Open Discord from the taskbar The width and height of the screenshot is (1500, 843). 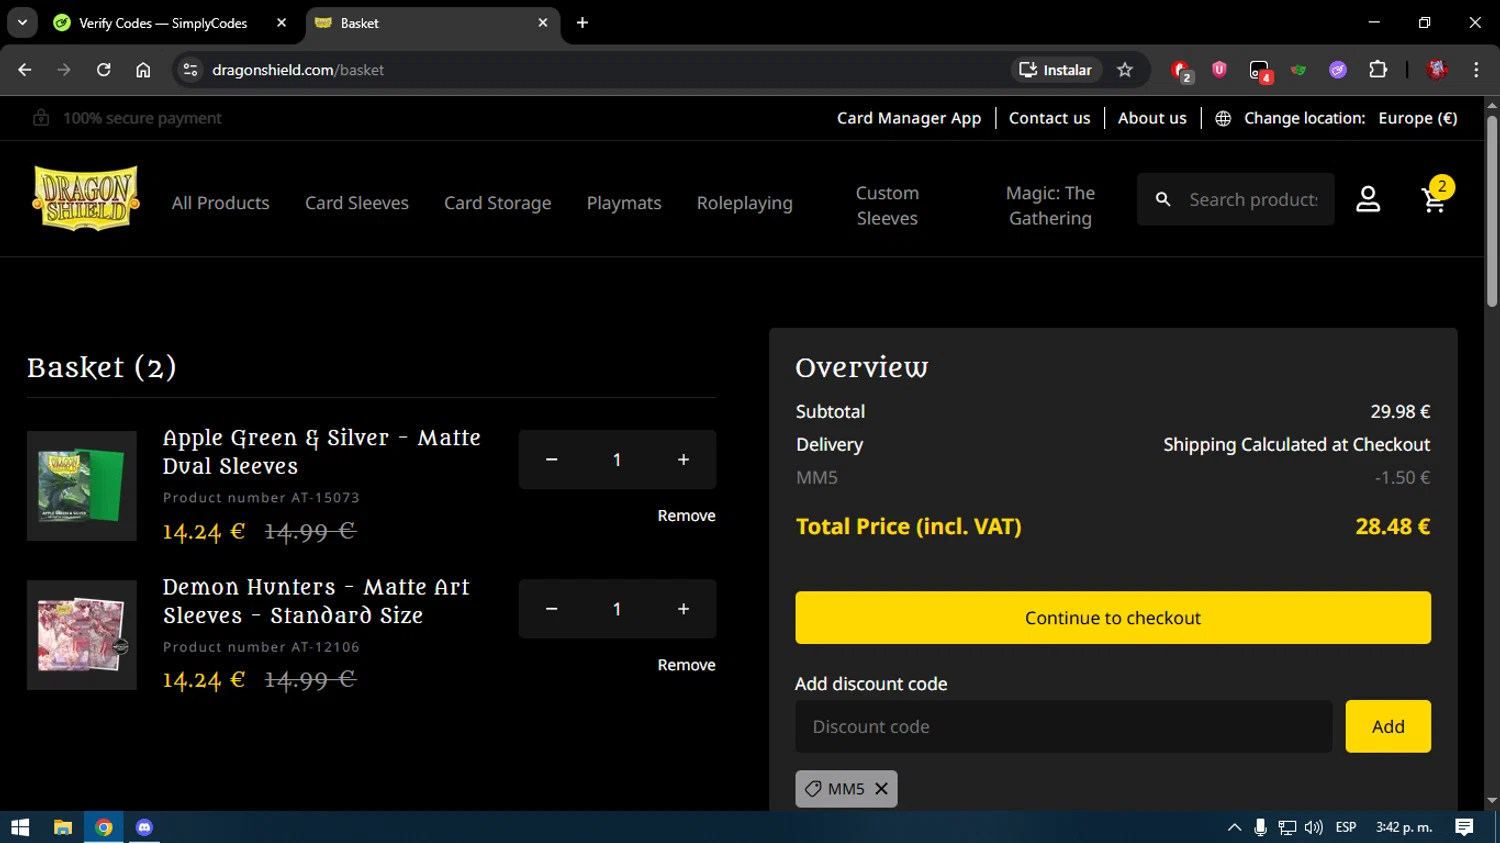(144, 827)
